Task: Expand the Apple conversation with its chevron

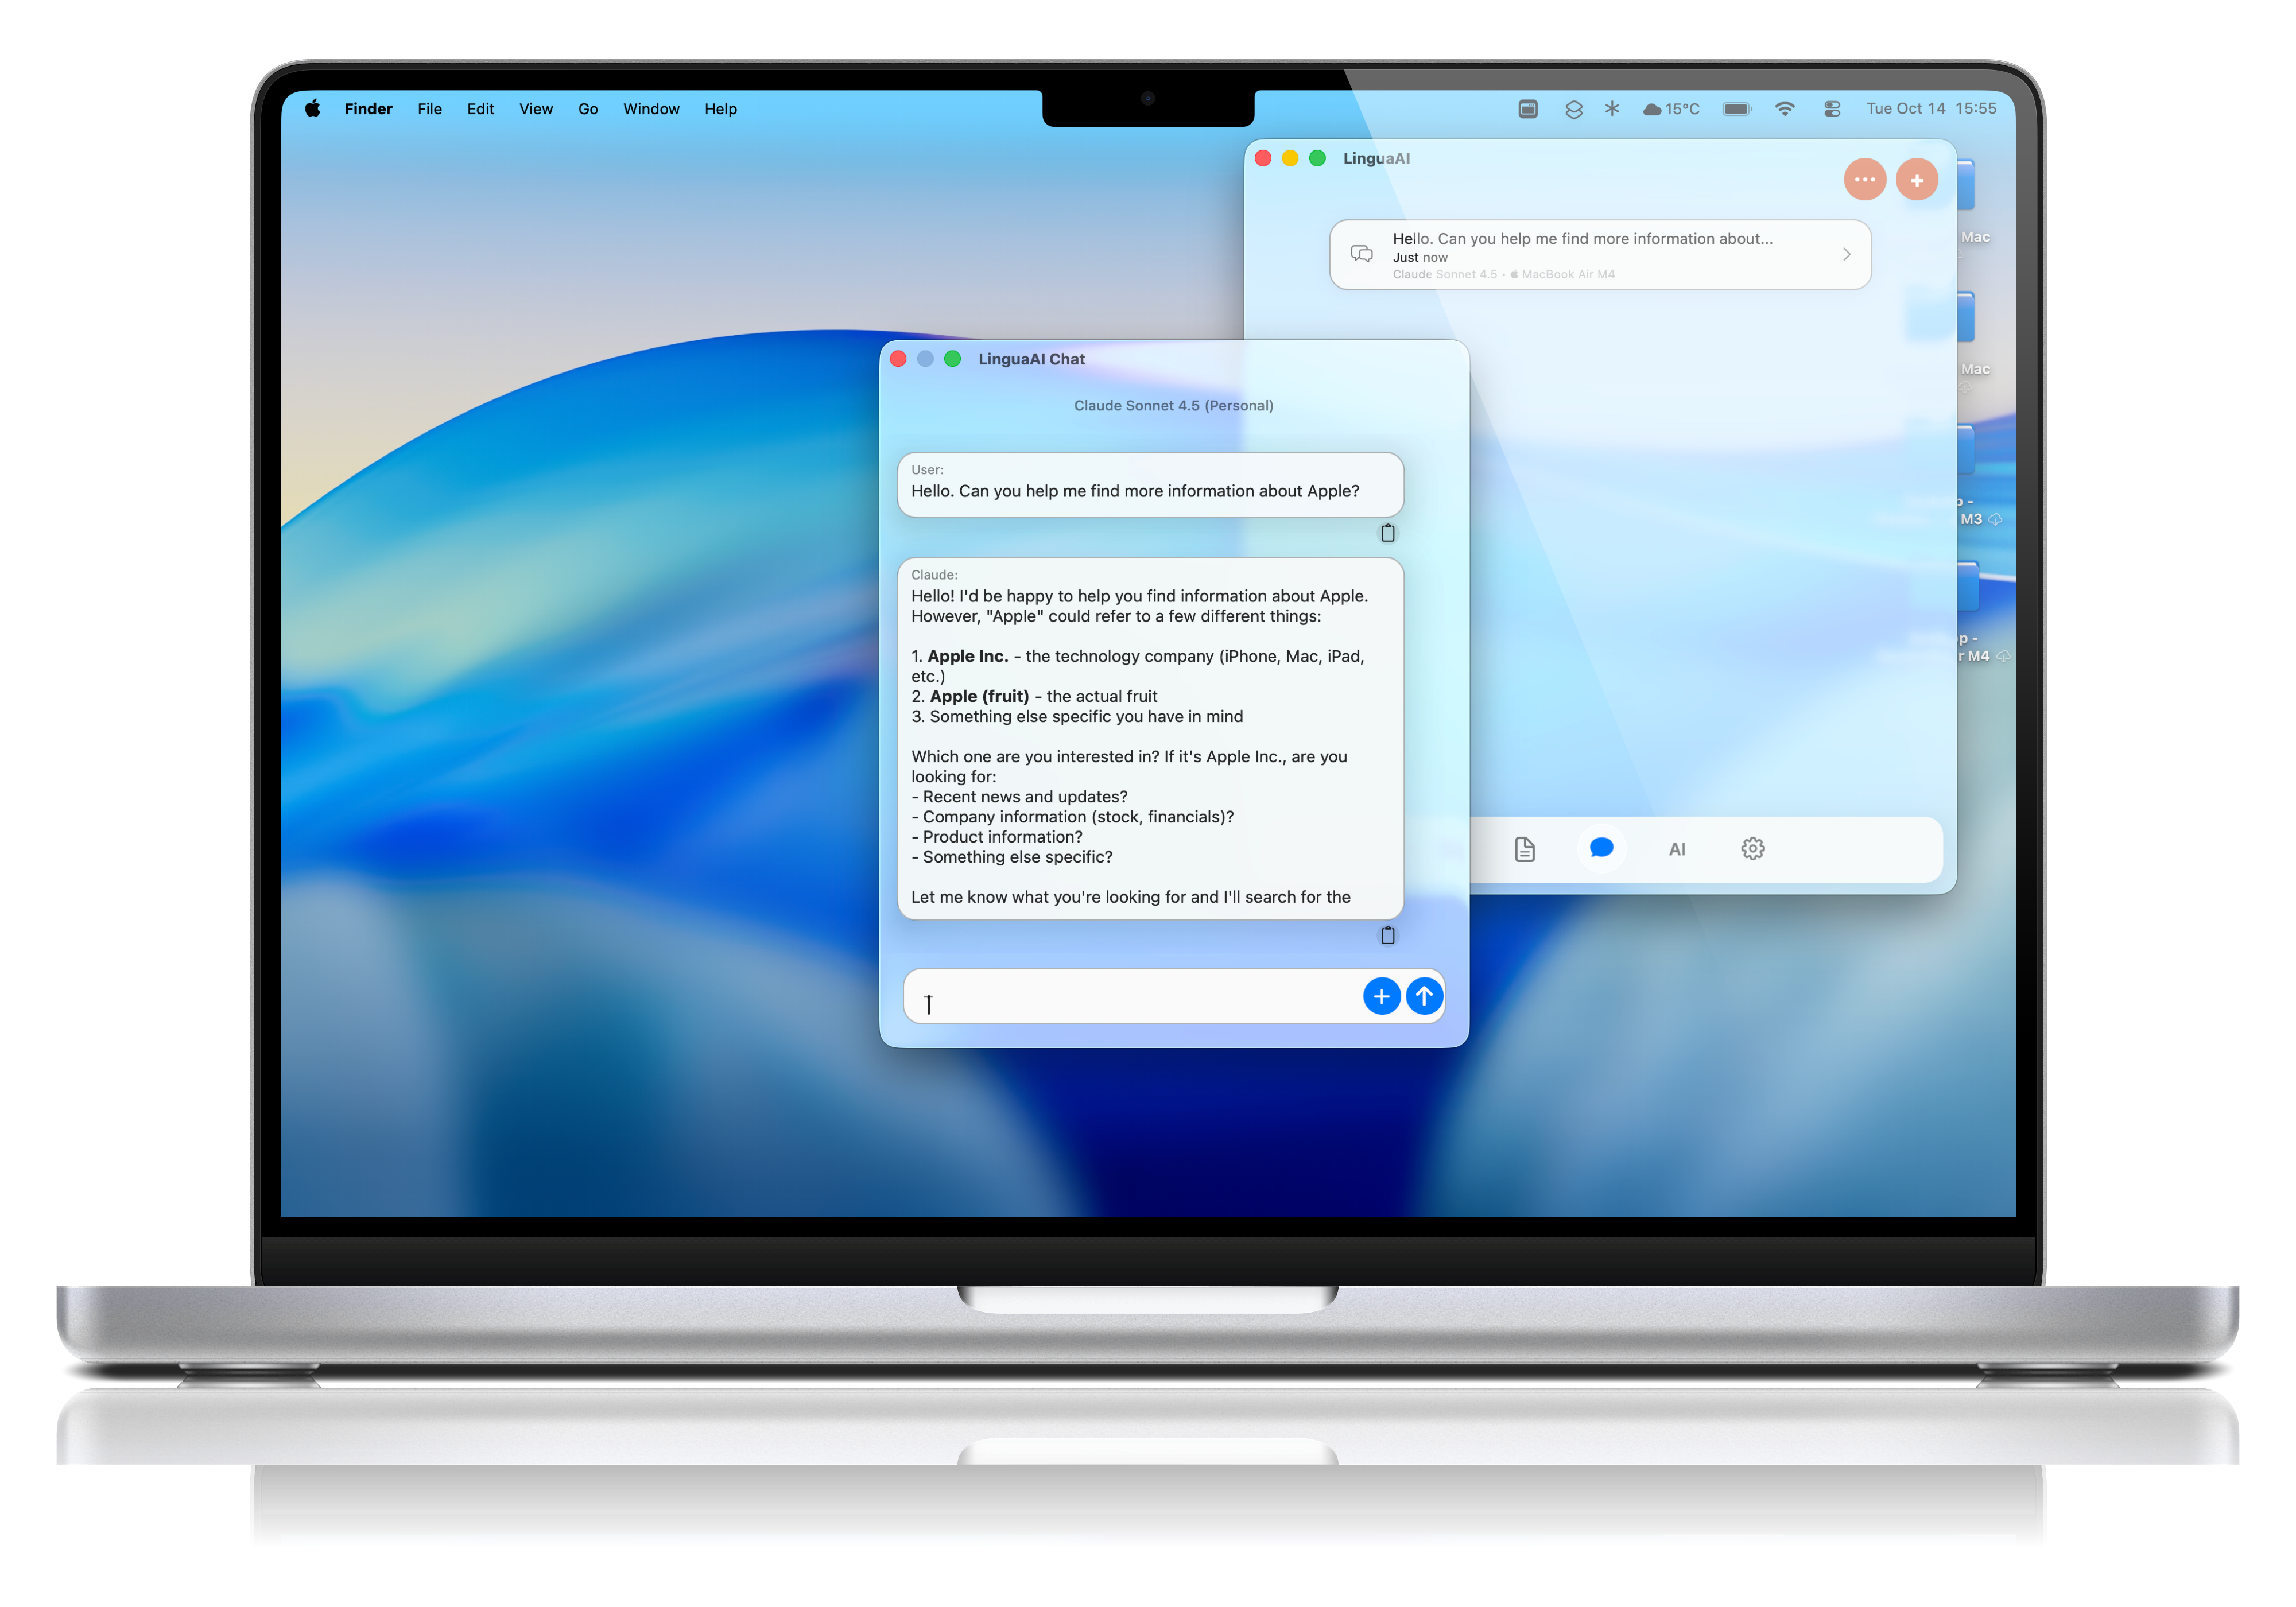Action: coord(1846,254)
